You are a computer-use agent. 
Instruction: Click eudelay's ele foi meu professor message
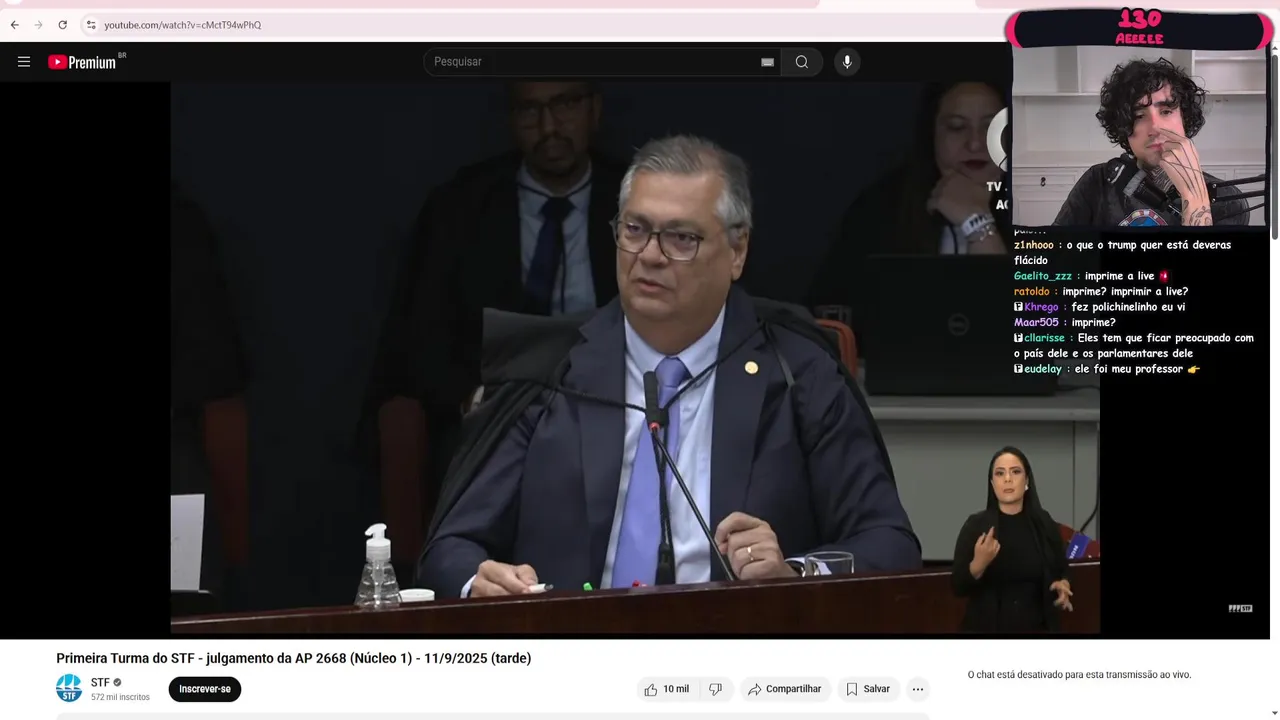(x=1107, y=369)
